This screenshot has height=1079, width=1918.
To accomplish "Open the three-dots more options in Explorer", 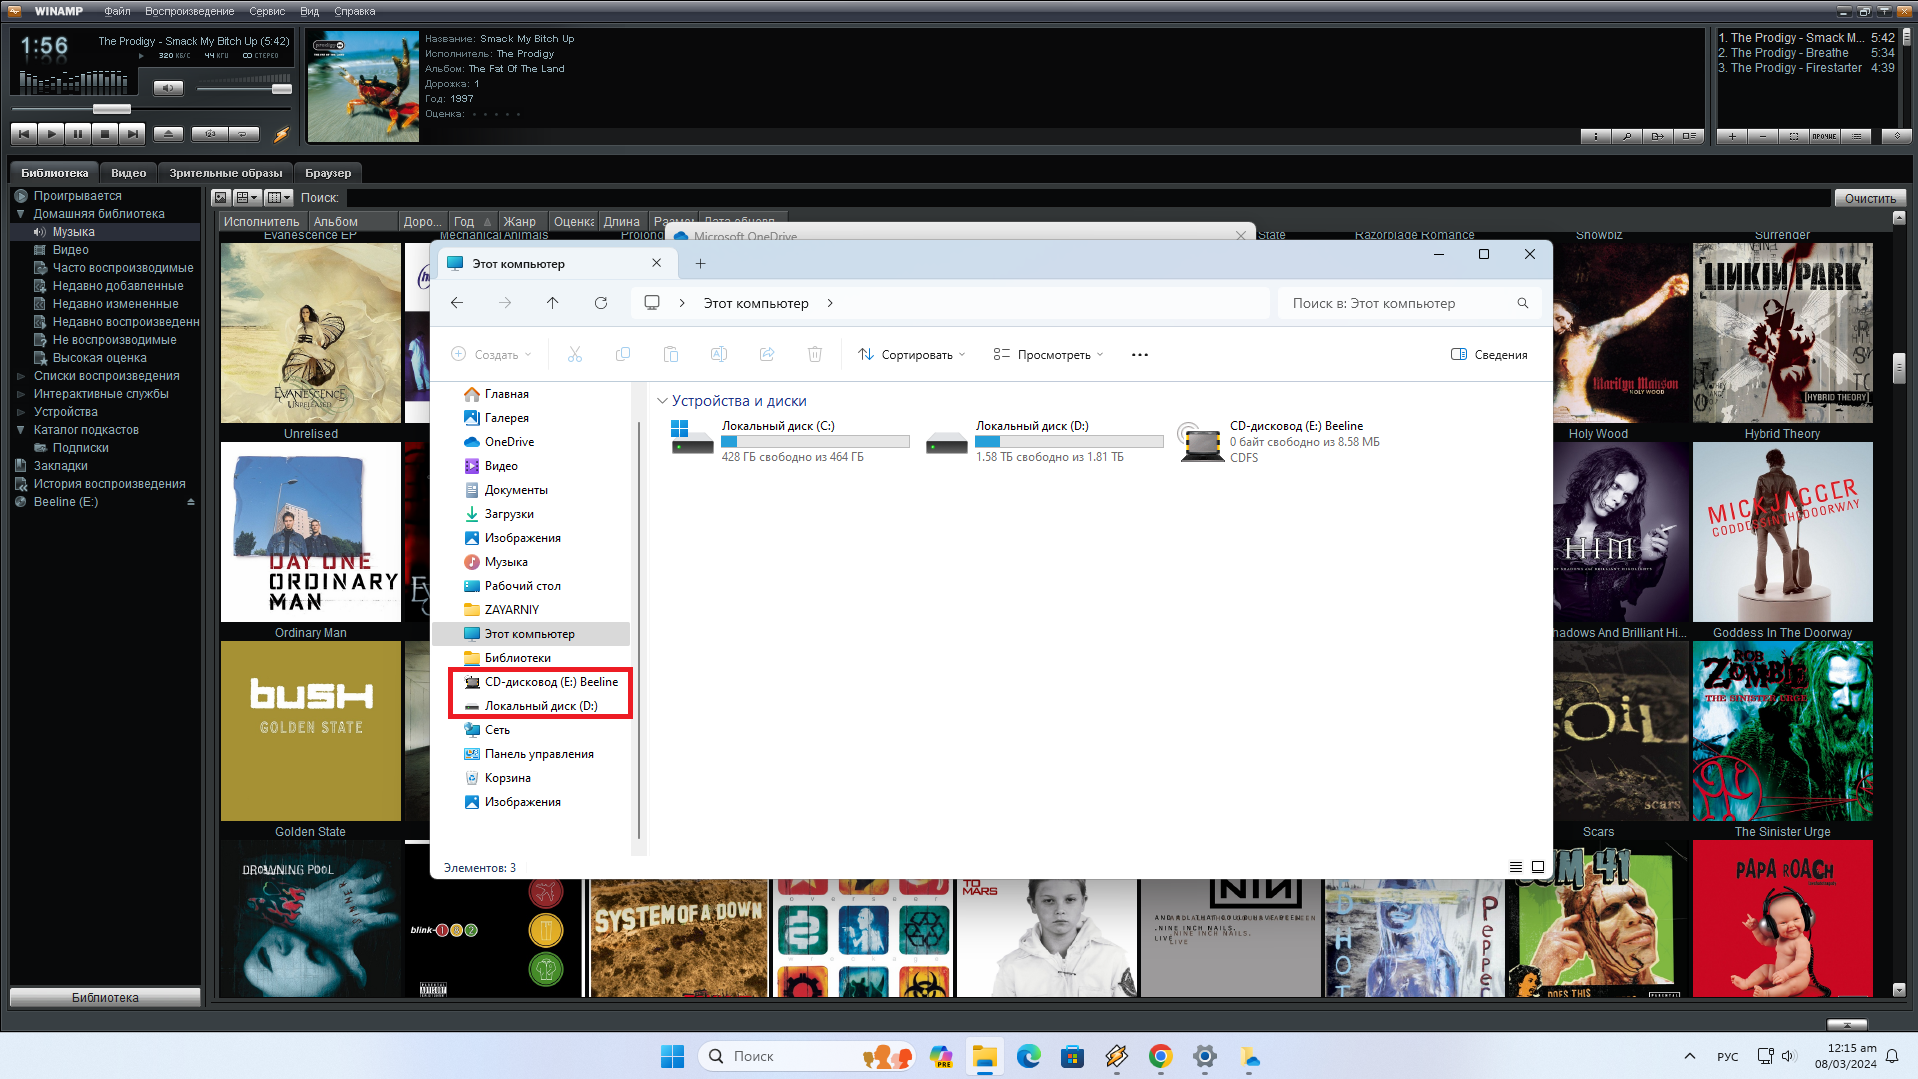I will [1140, 355].
